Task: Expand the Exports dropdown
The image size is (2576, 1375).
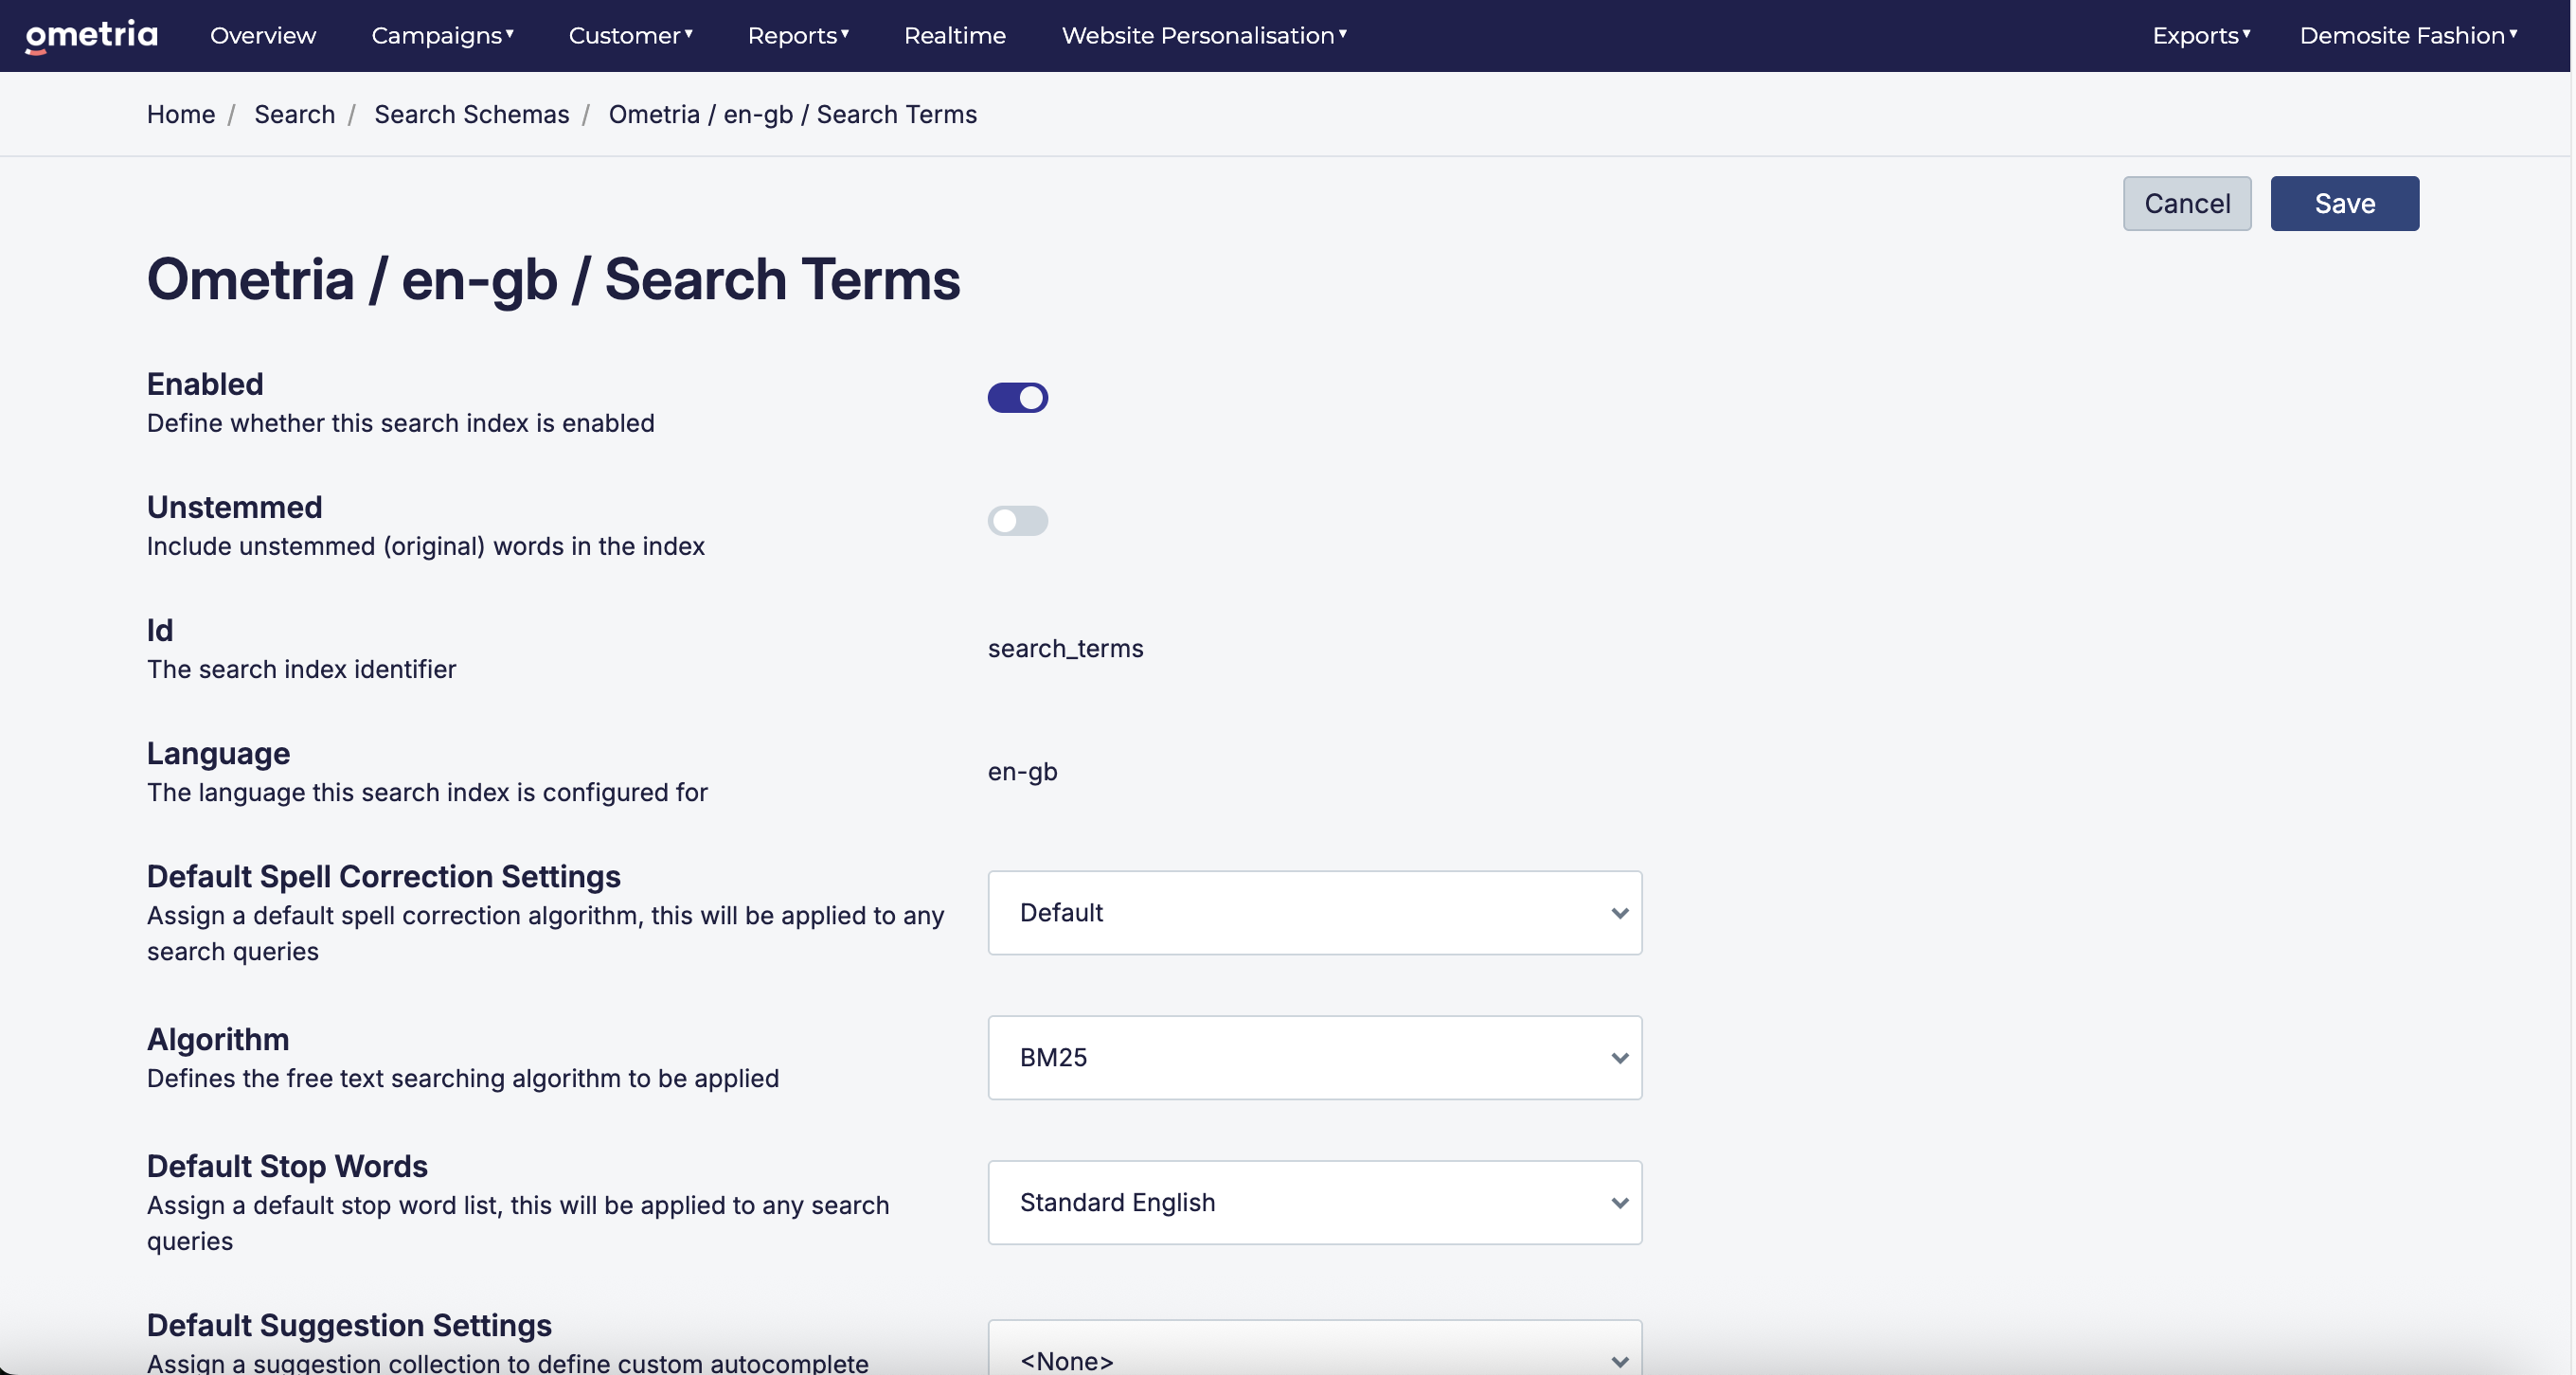Action: (2201, 36)
